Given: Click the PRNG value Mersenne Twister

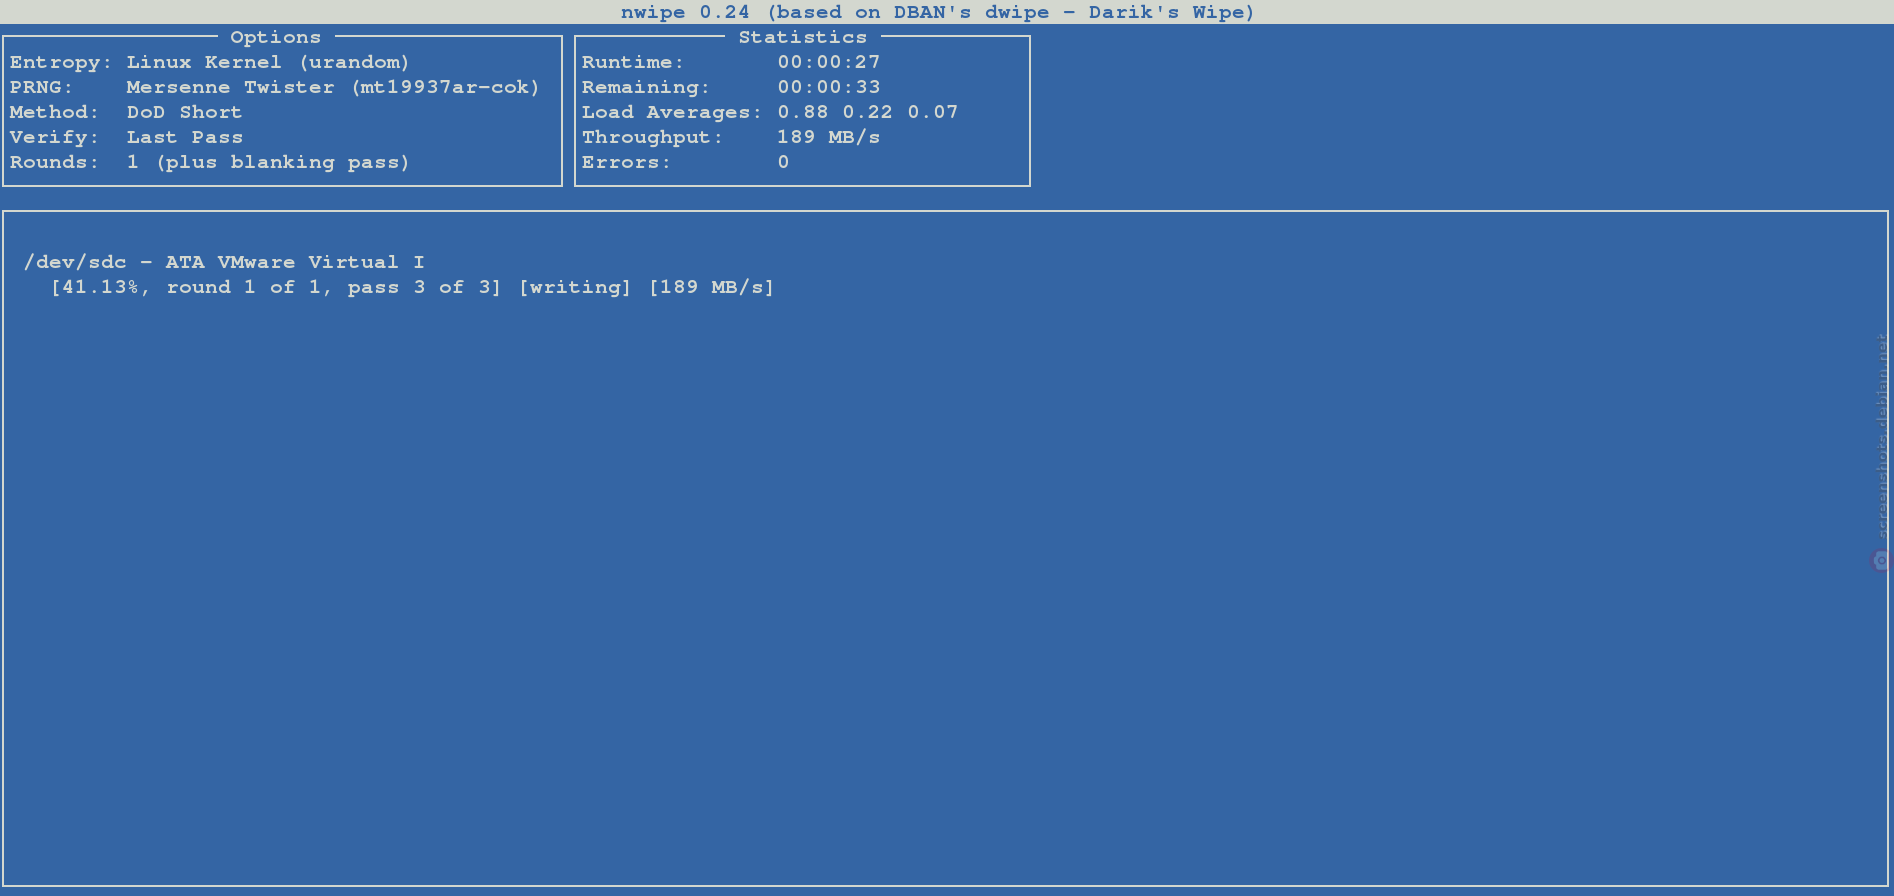Looking at the screenshot, I should (x=333, y=87).
